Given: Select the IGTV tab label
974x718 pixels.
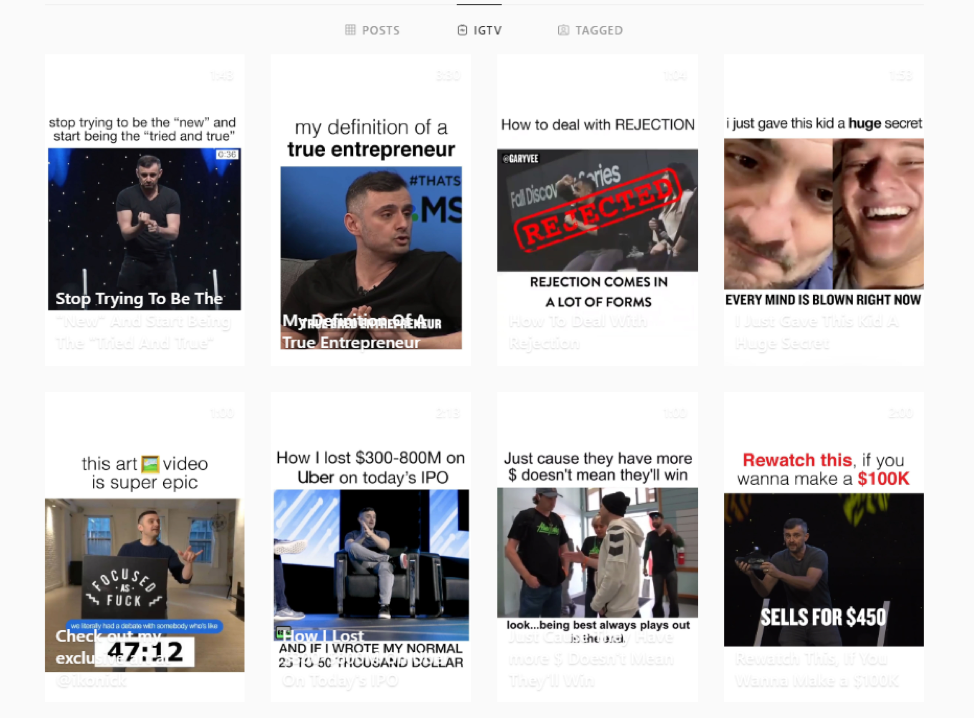Looking at the screenshot, I should (x=488, y=30).
